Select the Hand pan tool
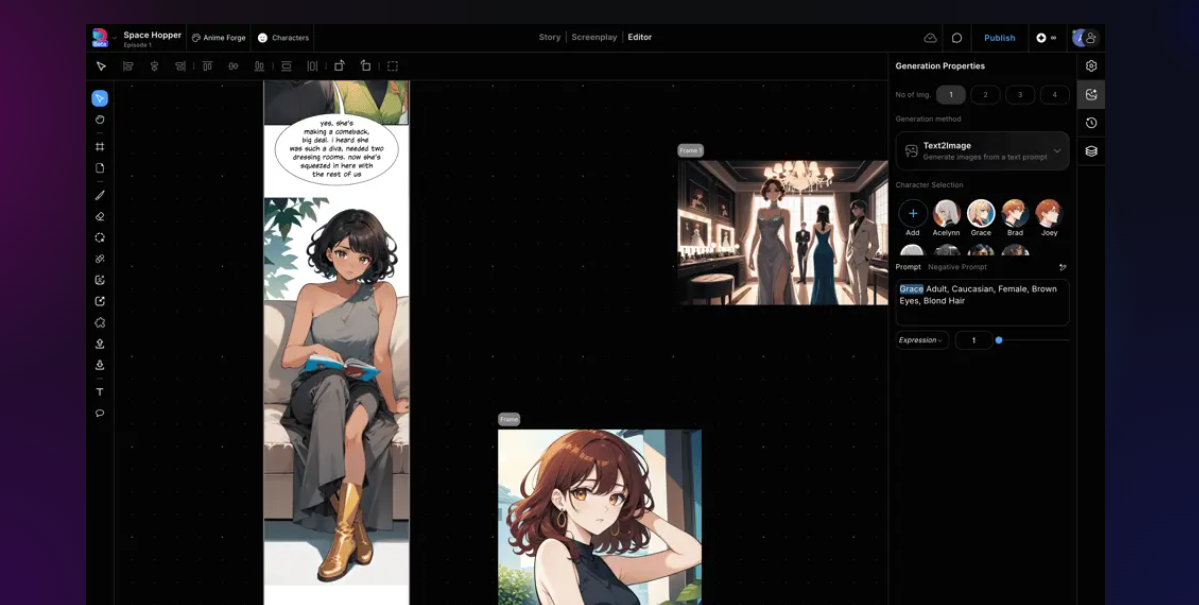 pyautogui.click(x=100, y=119)
